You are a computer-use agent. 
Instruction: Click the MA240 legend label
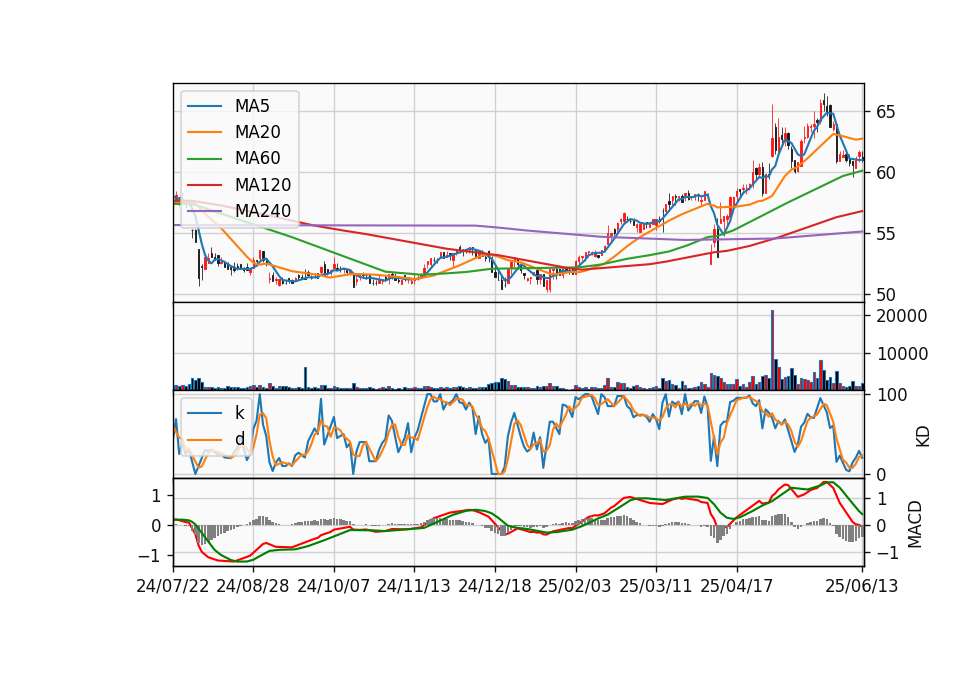263,211
